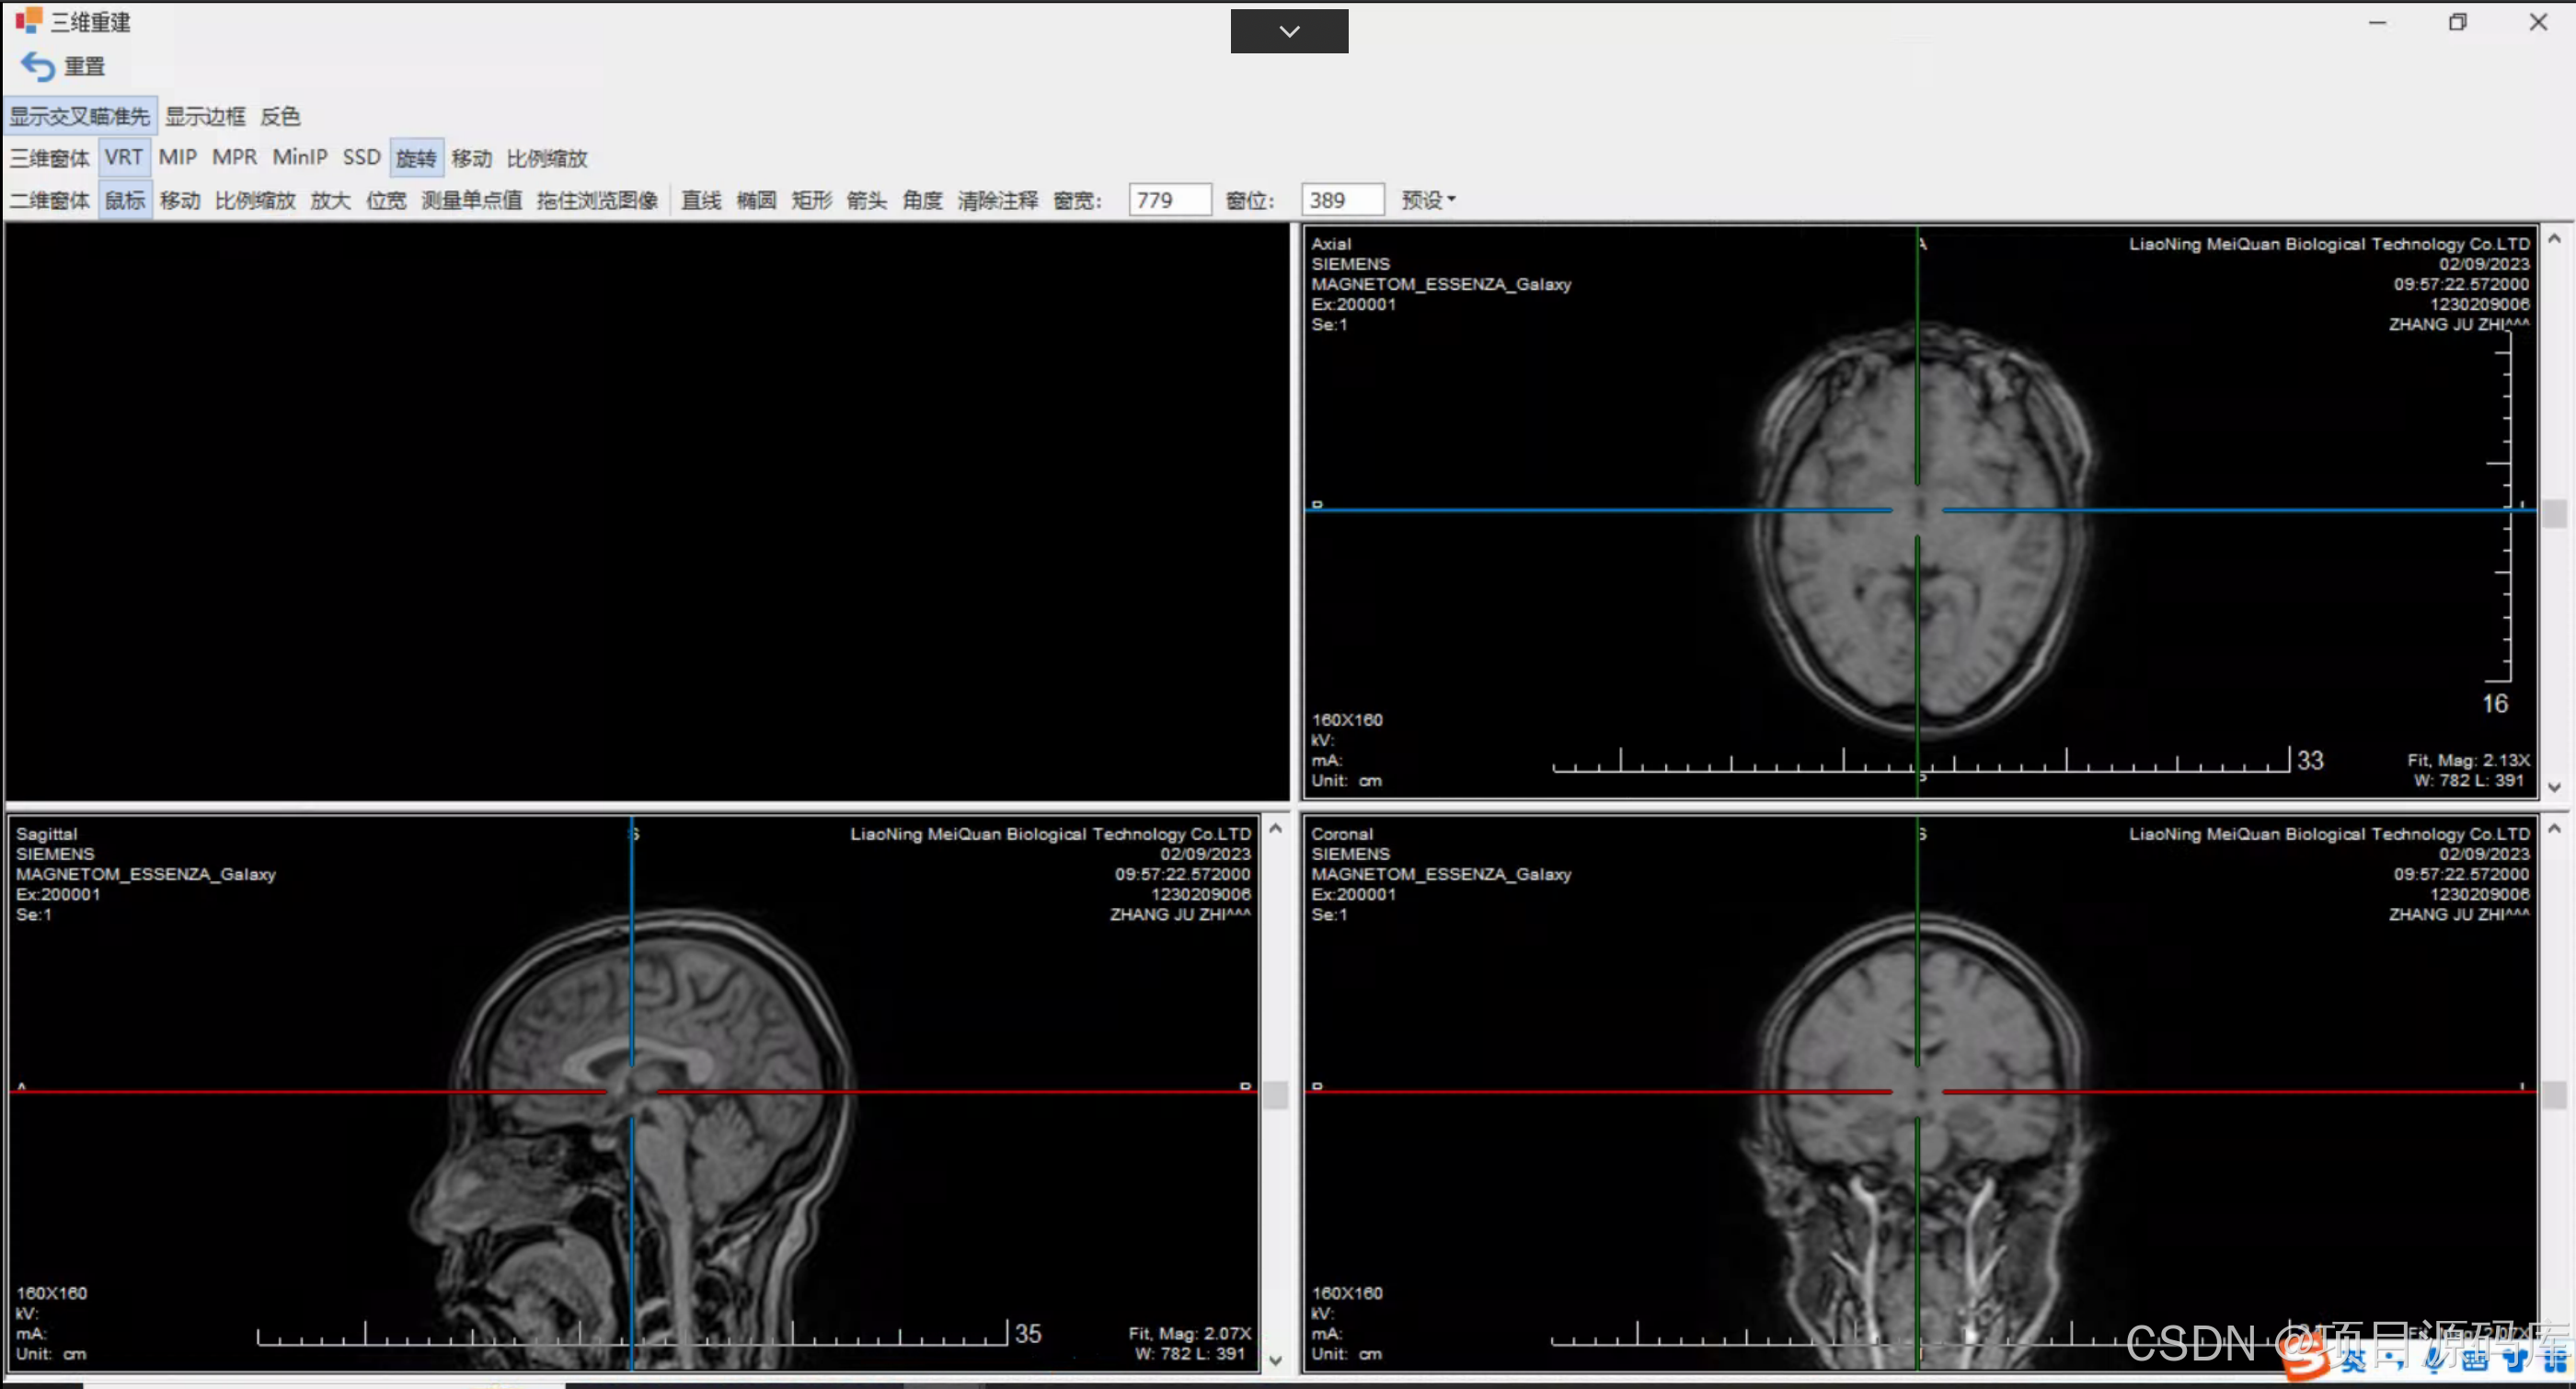This screenshot has width=2576, height=1389.
Task: Switch to MIP rendering mode
Action: point(177,157)
